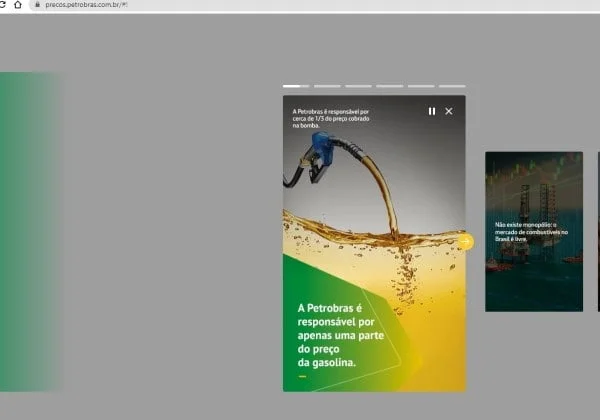Open the 'Não existe monopólio' story card
The width and height of the screenshot is (600, 420).
(534, 232)
